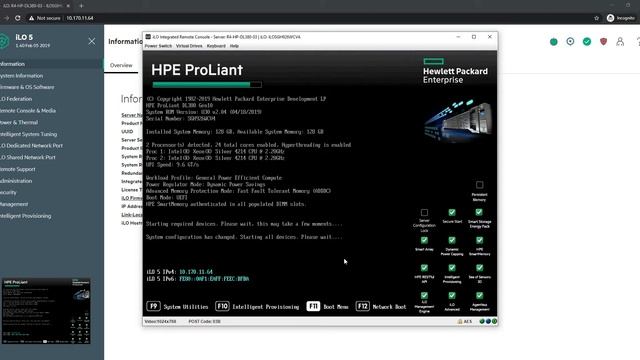Viewport: 640px width, 360px height.
Task: Open the Virtual Drives menu
Action: tap(189, 46)
